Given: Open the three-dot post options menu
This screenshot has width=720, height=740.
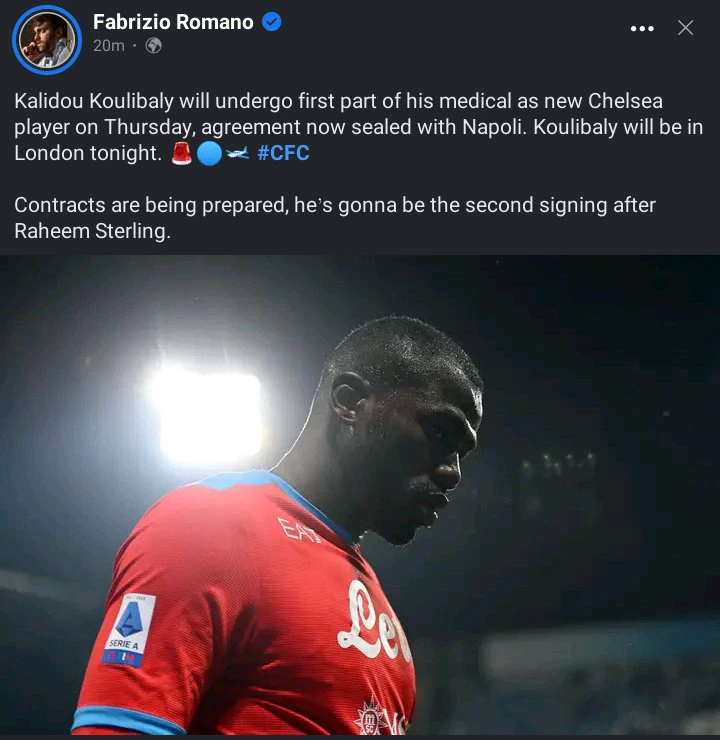Looking at the screenshot, I should pyautogui.click(x=642, y=28).
